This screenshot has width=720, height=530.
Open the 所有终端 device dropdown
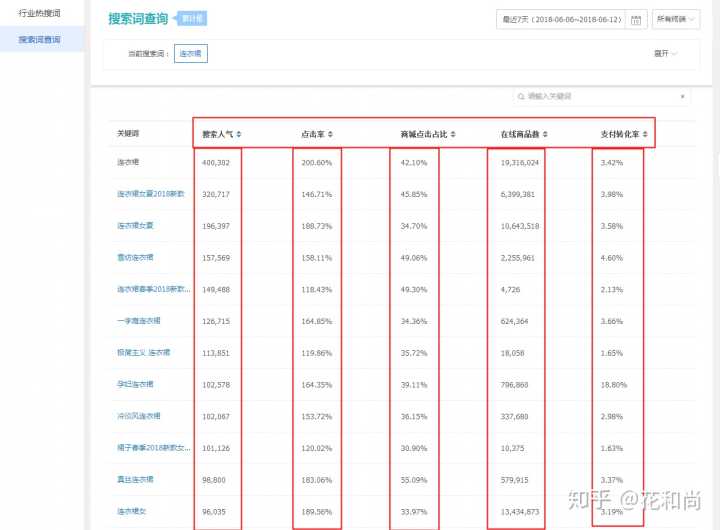676,19
